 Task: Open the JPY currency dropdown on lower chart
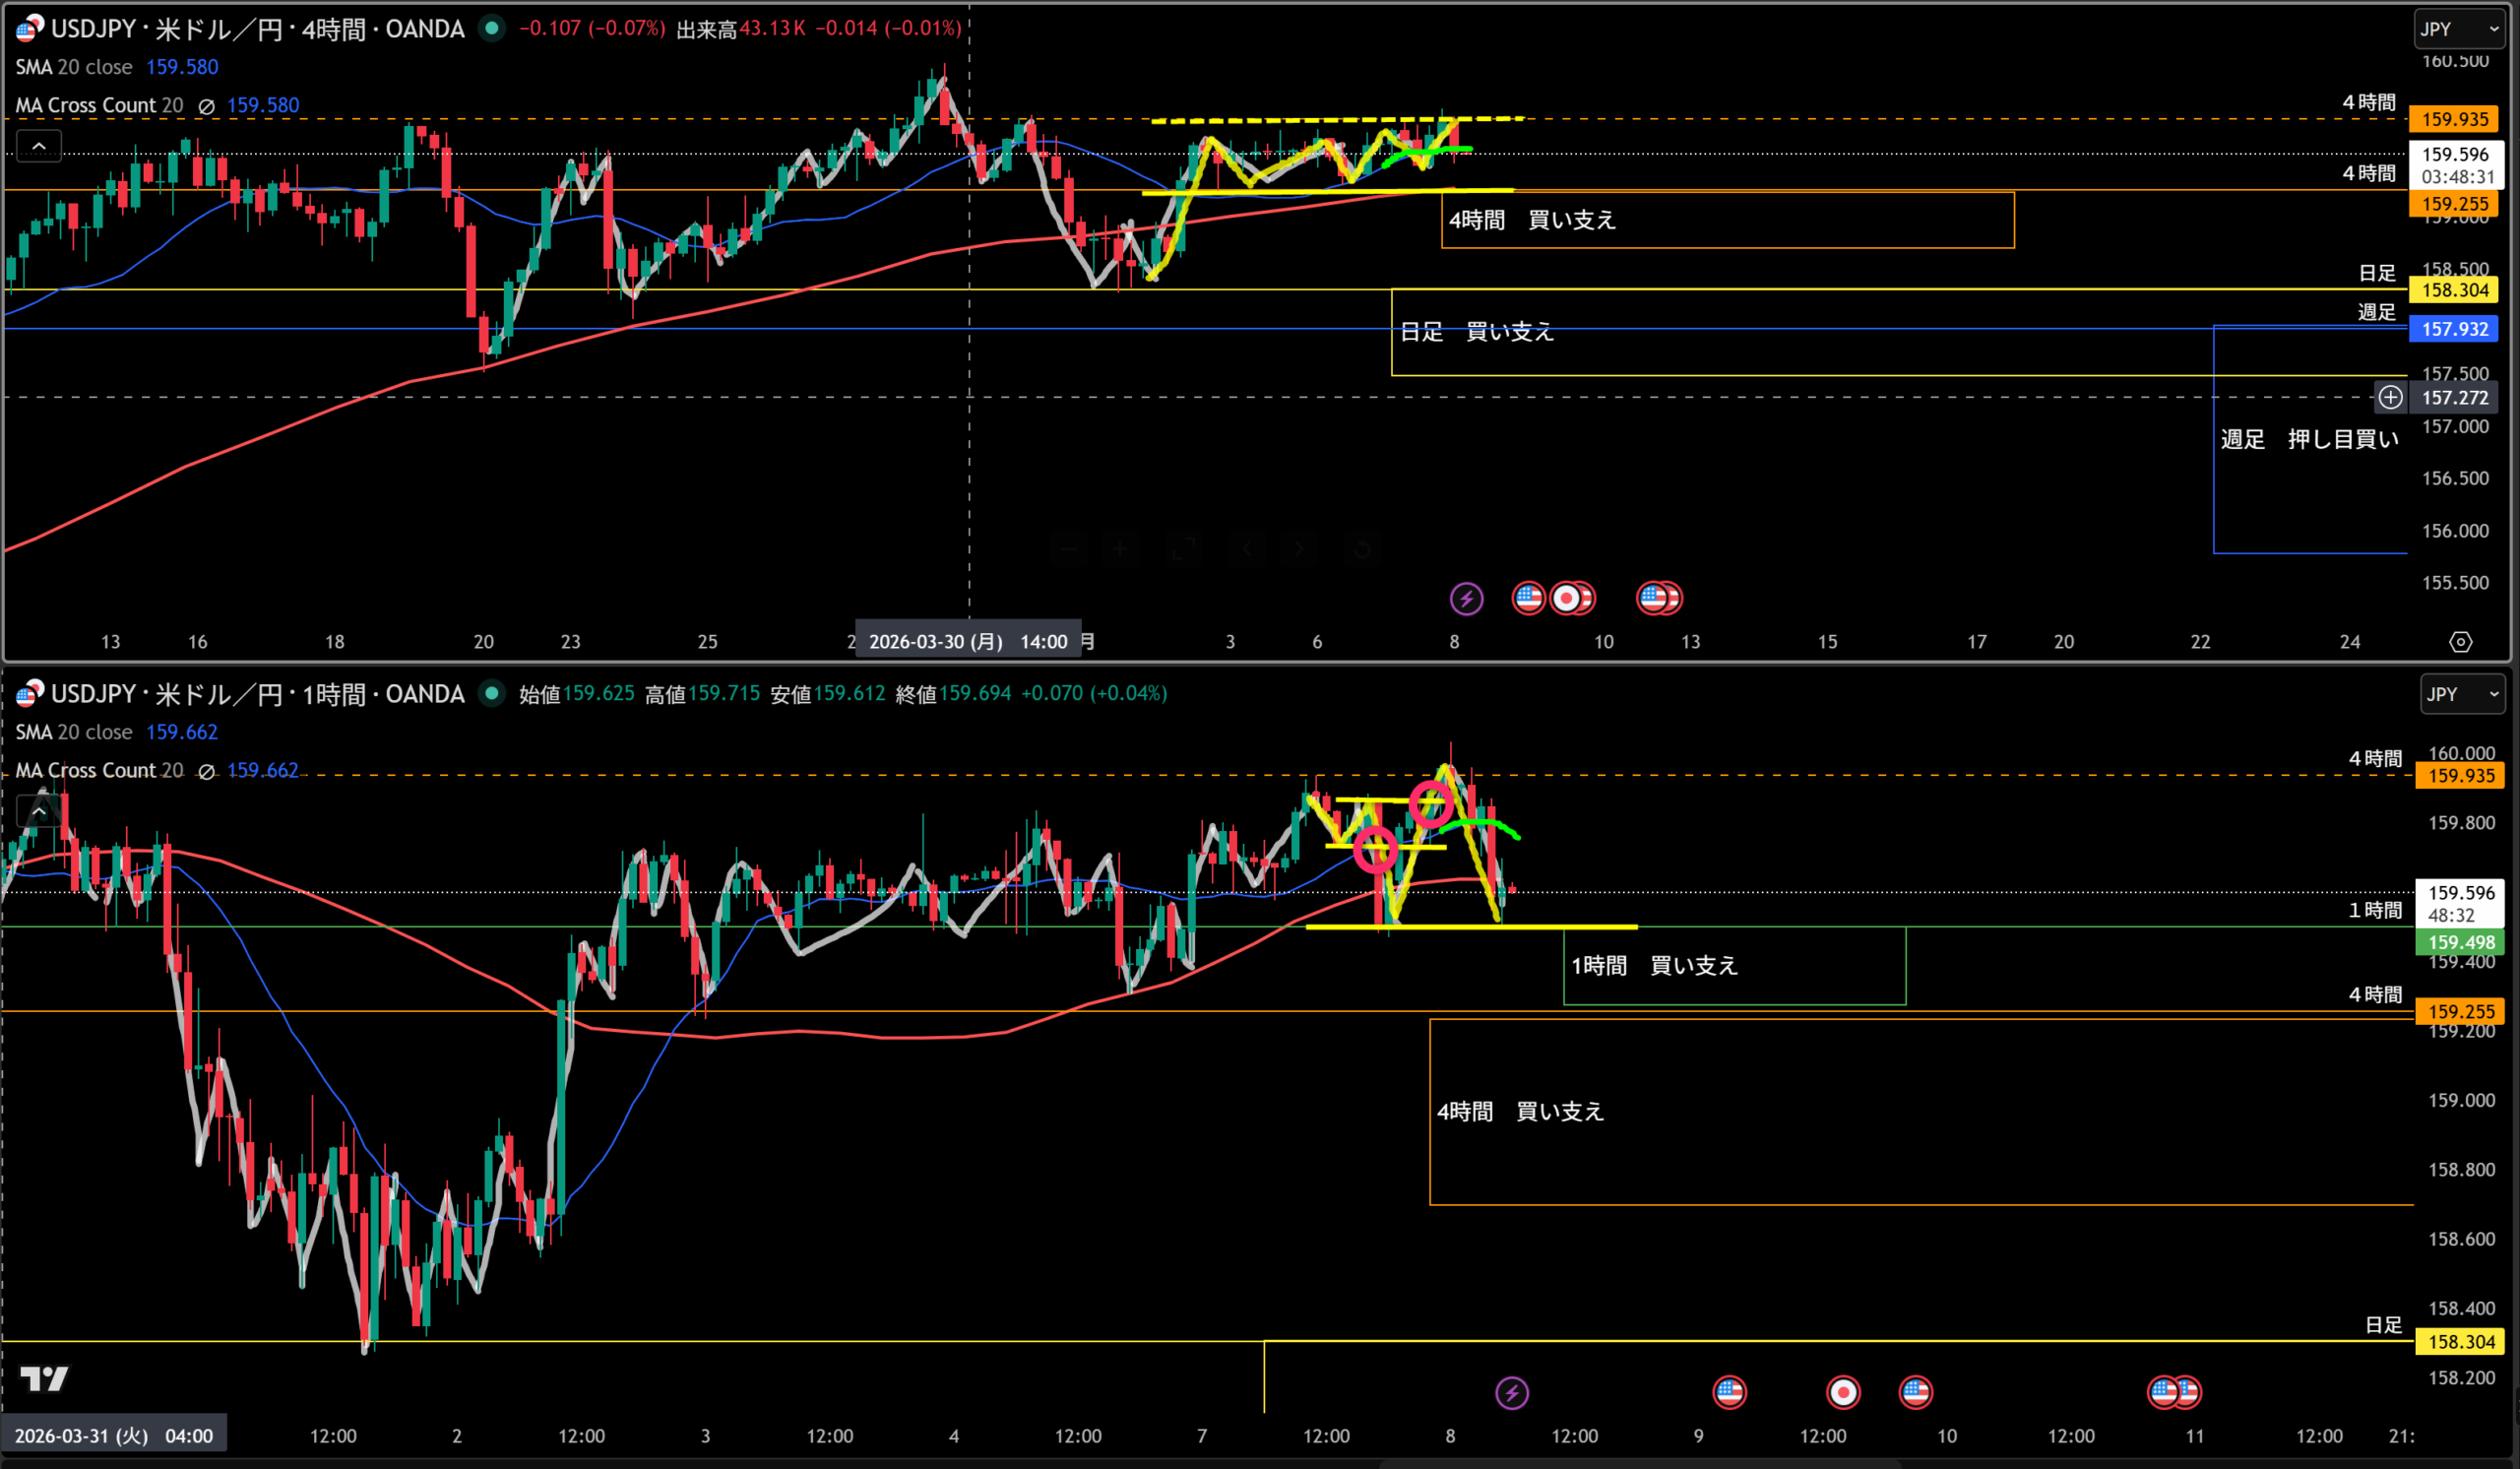[2461, 694]
